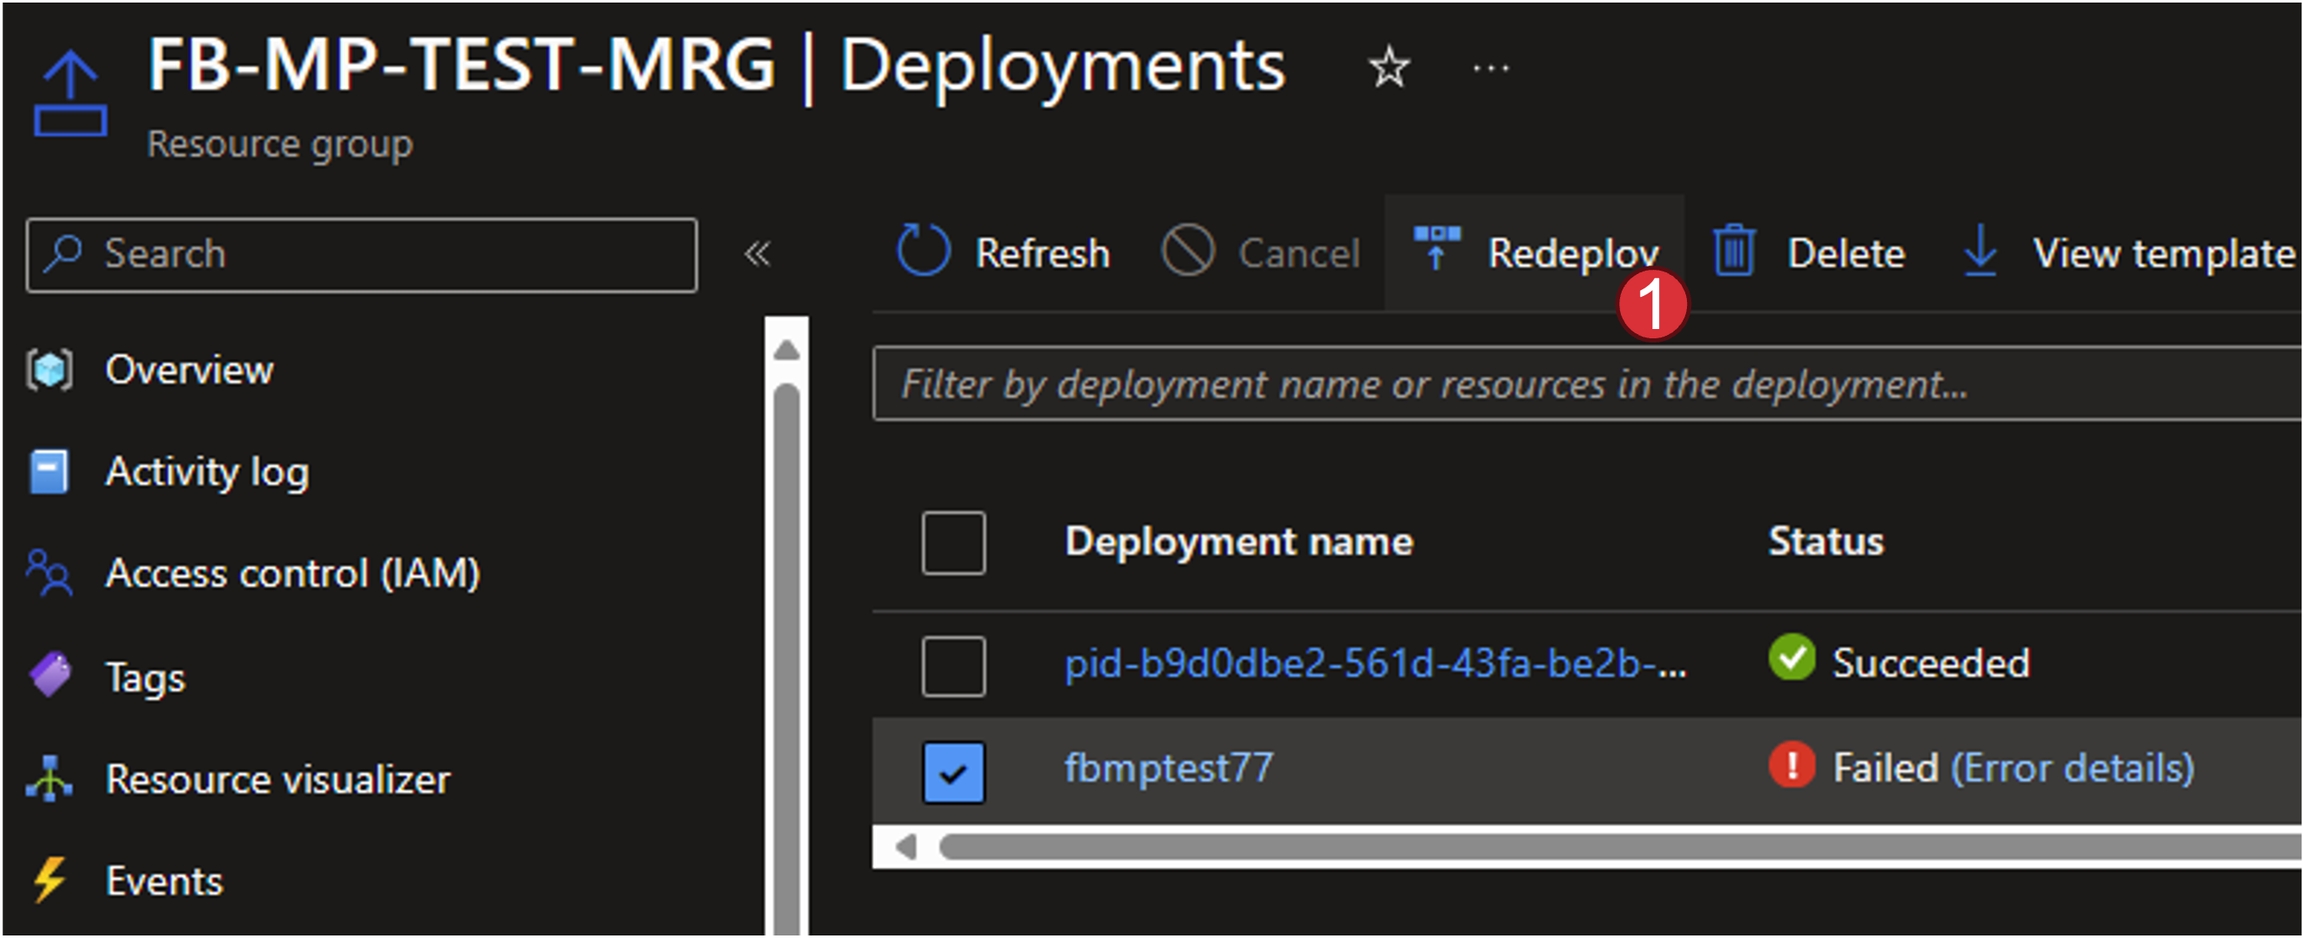Viewport: 2304px width, 938px height.
Task: Click the Redeploy toolbar icon
Action: tap(1436, 249)
